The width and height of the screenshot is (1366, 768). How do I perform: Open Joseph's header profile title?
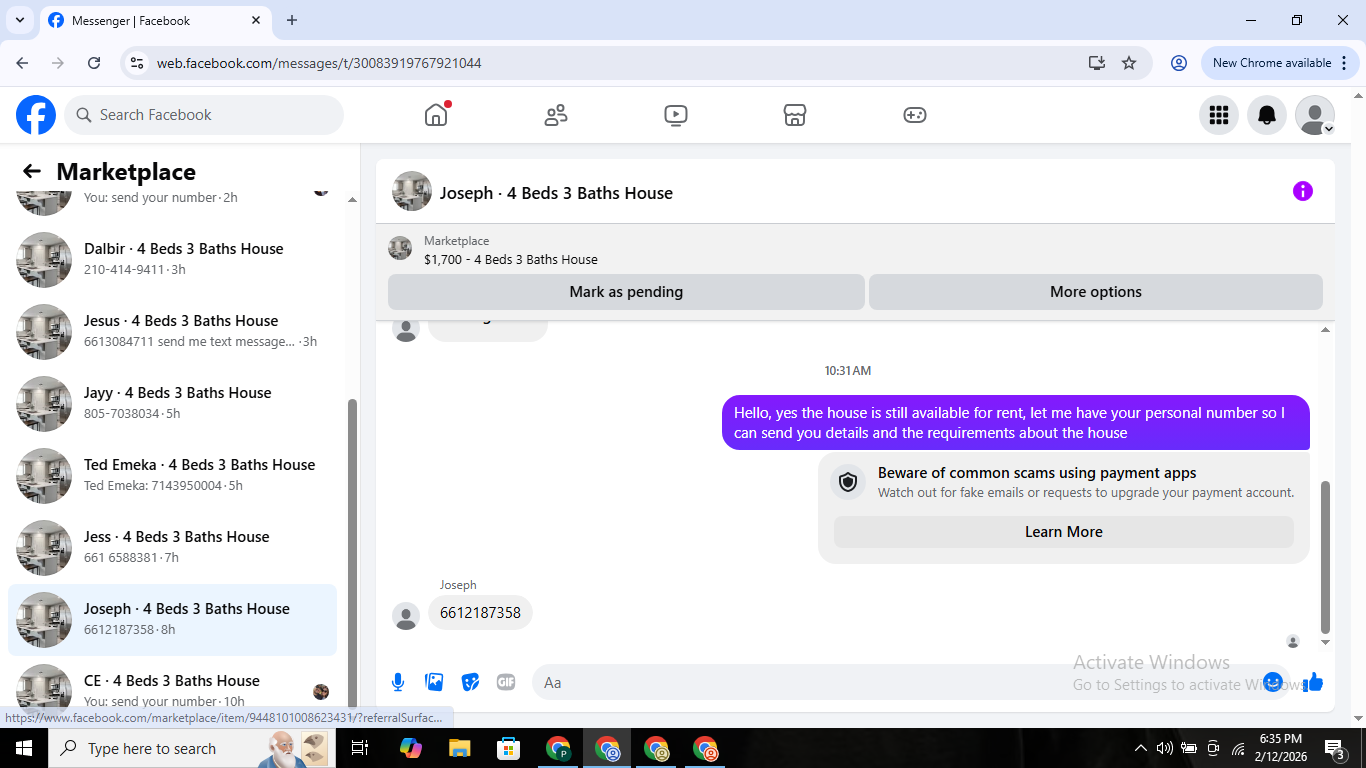tap(556, 193)
